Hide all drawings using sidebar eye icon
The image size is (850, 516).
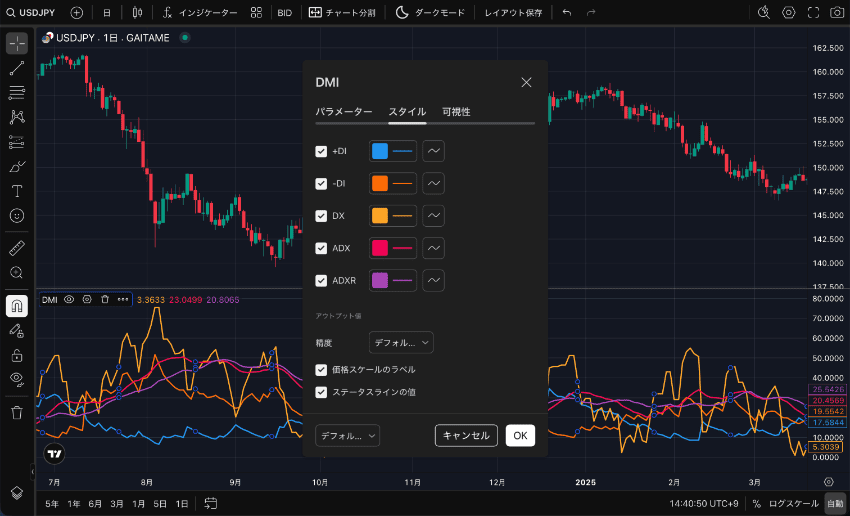[17, 380]
